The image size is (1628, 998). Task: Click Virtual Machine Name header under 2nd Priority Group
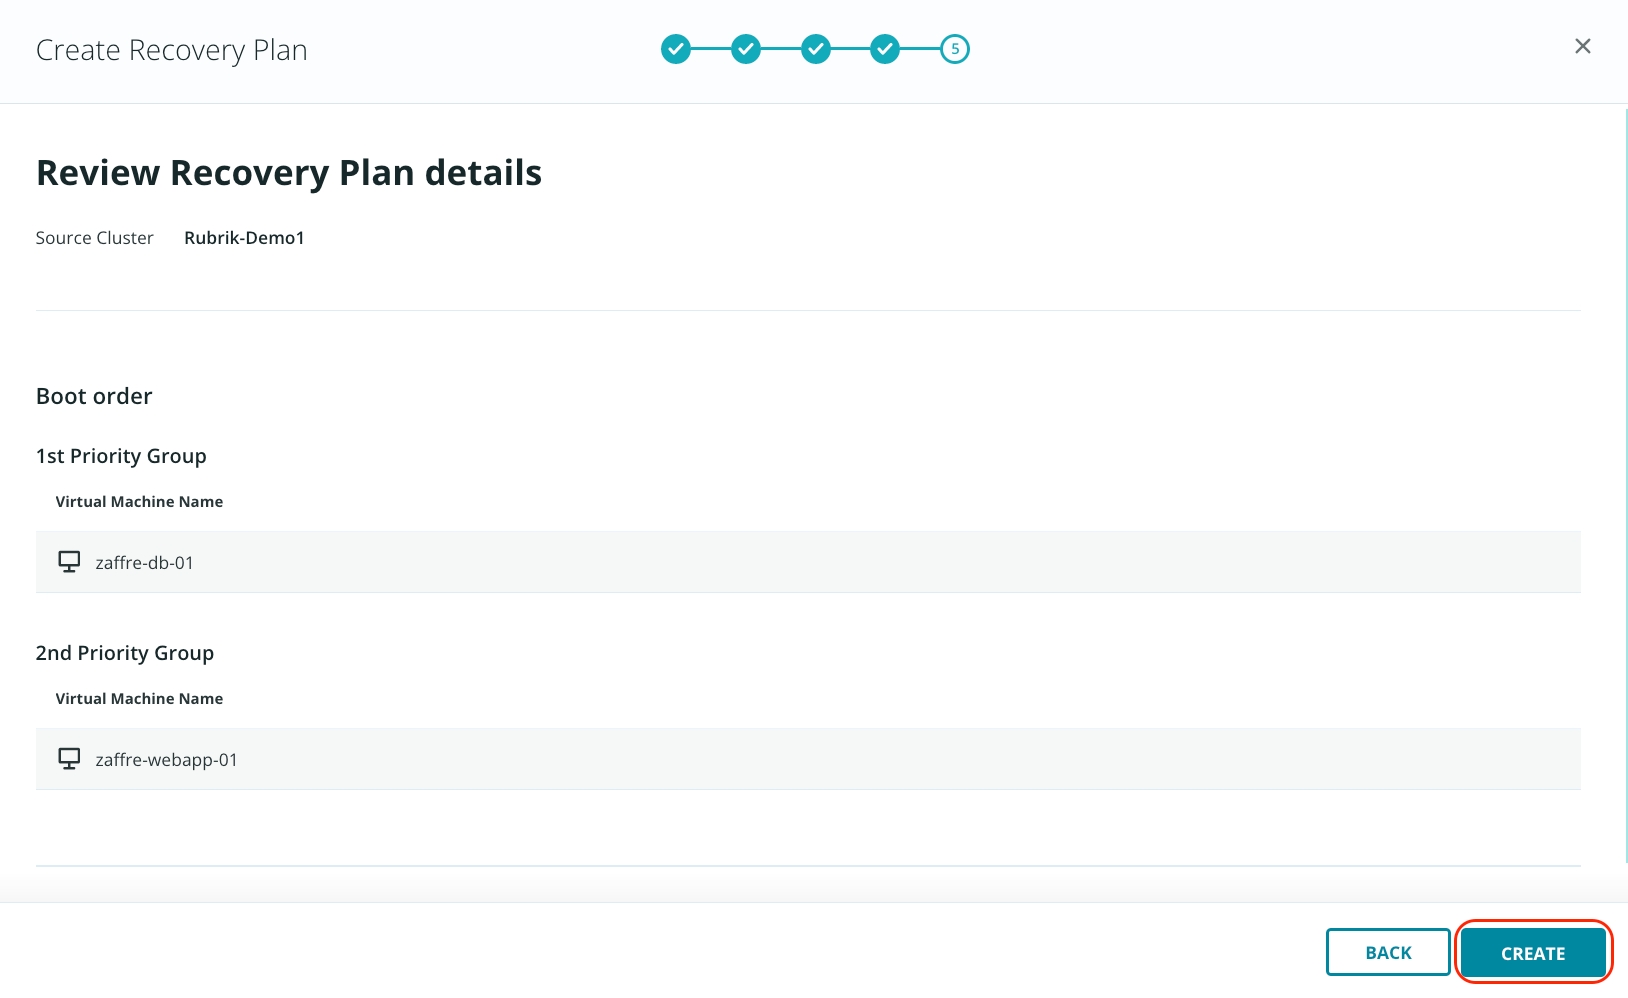tap(139, 699)
